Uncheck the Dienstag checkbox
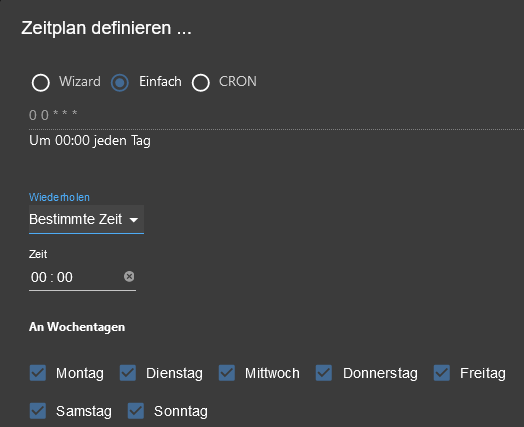The width and height of the screenshot is (524, 427). [128, 373]
